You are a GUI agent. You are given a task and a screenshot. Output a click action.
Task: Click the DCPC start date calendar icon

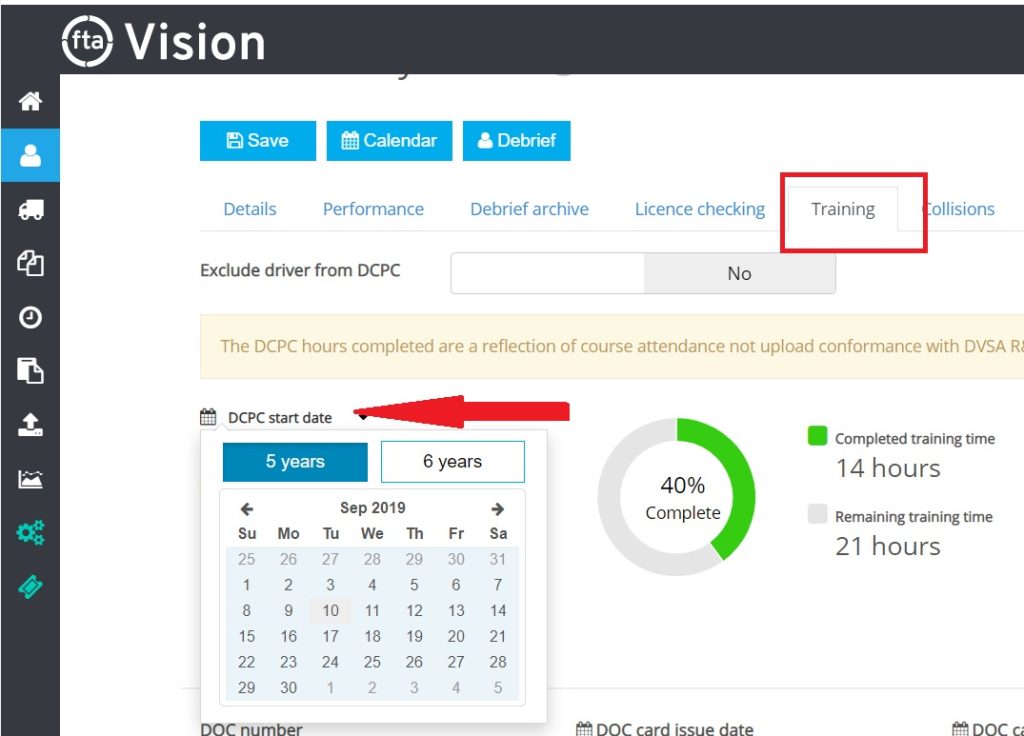pos(208,417)
